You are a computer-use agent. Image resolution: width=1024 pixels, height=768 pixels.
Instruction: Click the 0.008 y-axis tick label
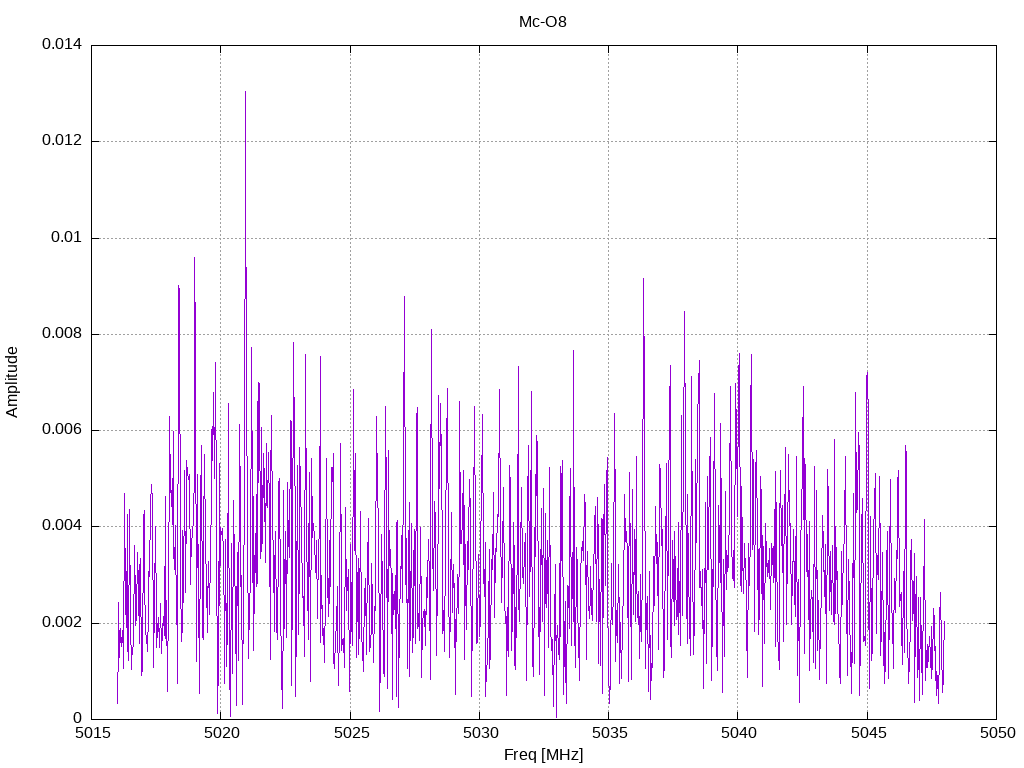coord(61,334)
